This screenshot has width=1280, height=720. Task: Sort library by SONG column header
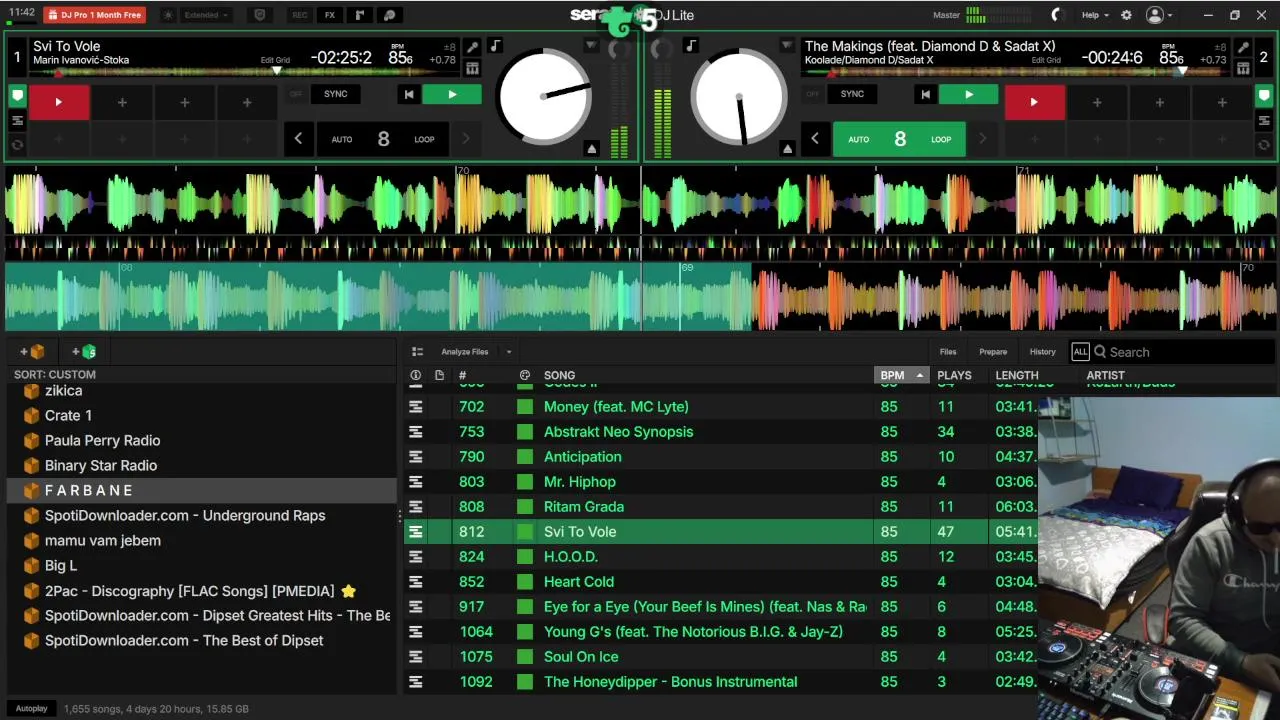559,375
